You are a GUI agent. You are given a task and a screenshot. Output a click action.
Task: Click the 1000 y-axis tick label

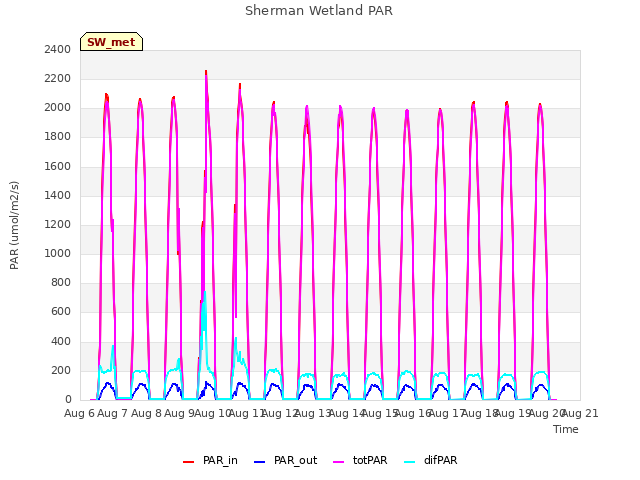pos(58,253)
